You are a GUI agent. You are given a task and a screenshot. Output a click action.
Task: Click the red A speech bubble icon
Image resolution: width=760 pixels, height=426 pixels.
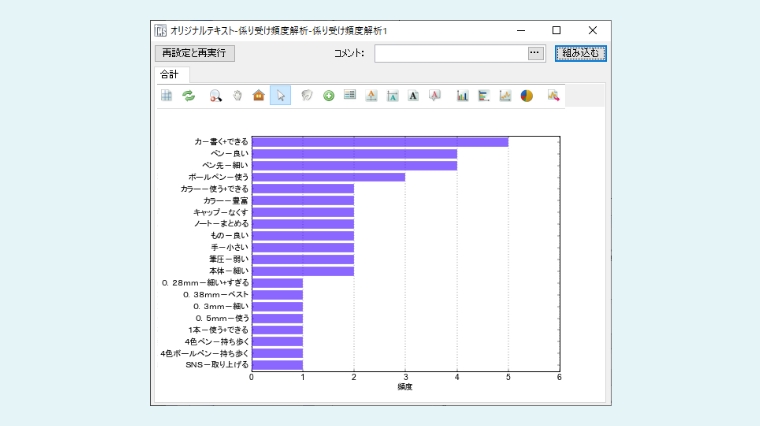(435, 95)
